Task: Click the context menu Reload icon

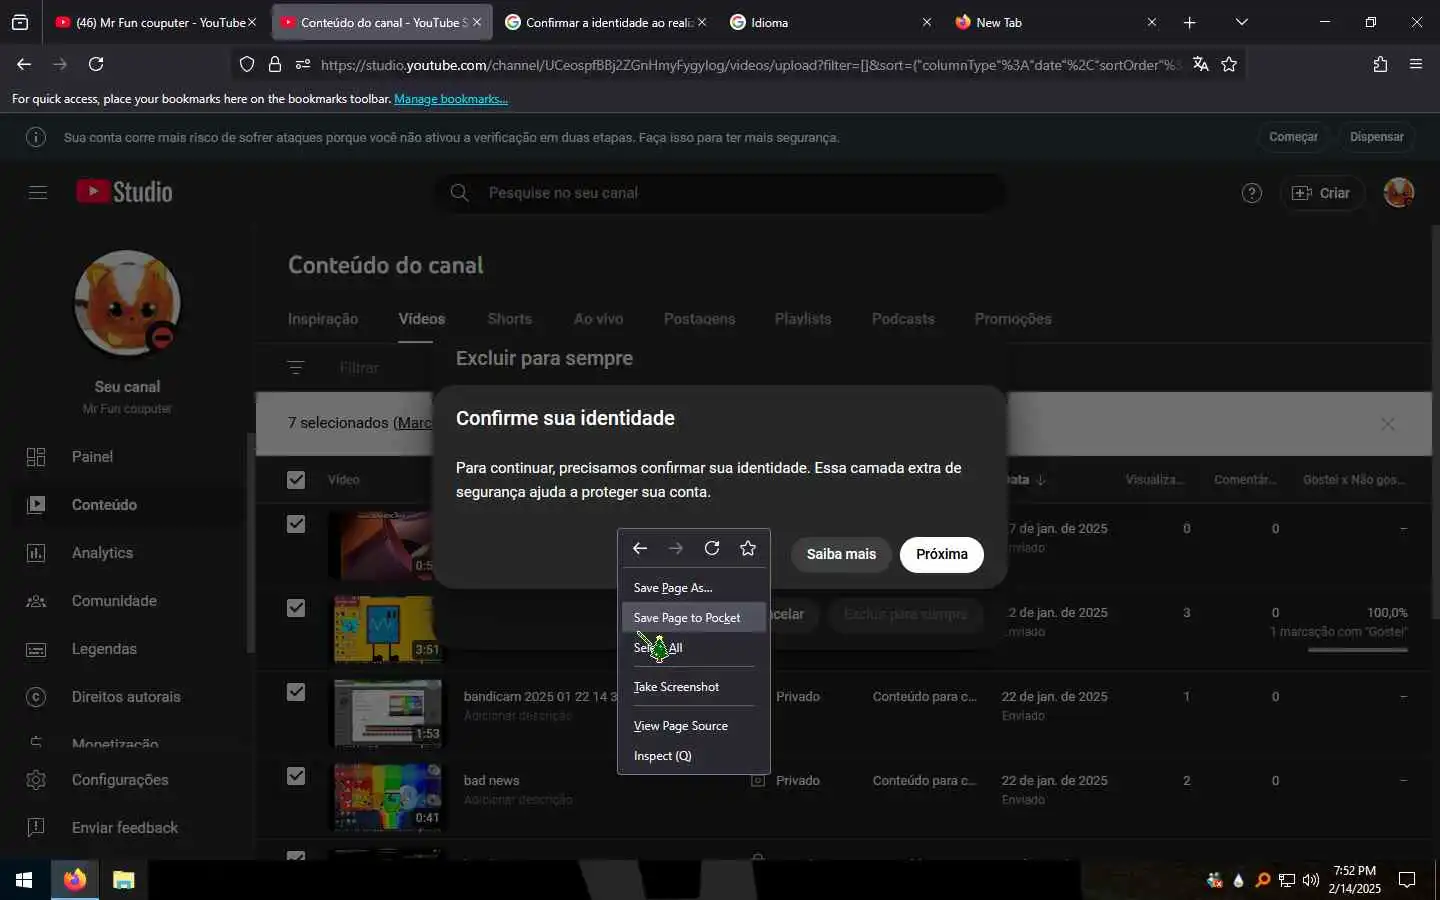Action: 712,548
